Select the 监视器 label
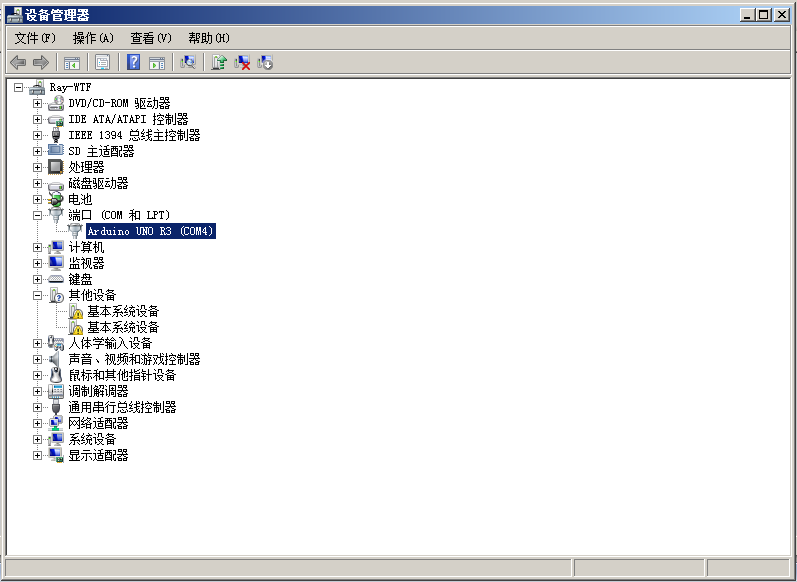This screenshot has width=797, height=582. (x=86, y=263)
